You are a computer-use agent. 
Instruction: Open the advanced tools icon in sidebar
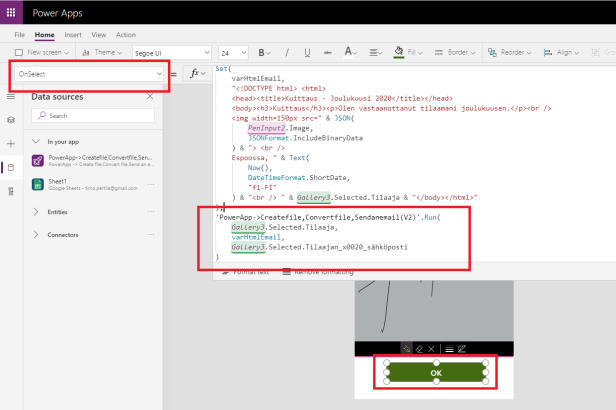pos(11,192)
